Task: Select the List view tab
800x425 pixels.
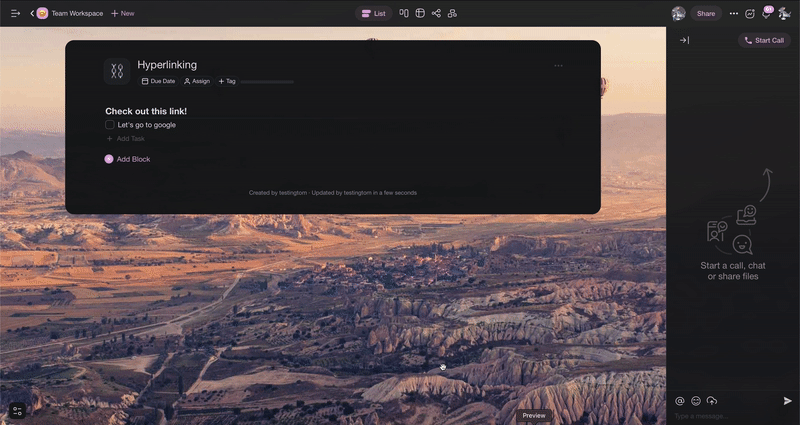Action: 373,13
